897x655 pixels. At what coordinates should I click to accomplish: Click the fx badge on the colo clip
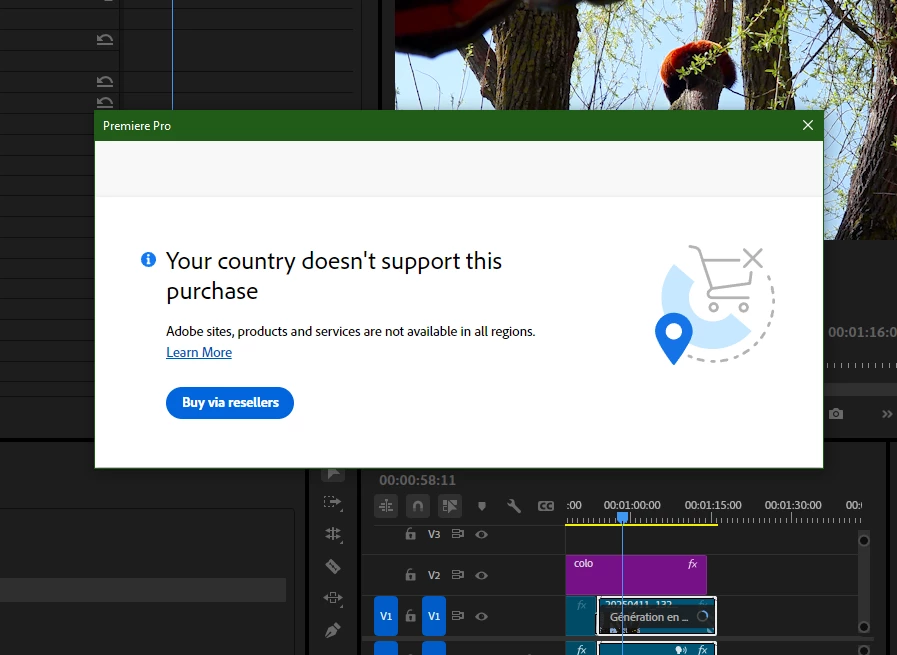click(692, 564)
